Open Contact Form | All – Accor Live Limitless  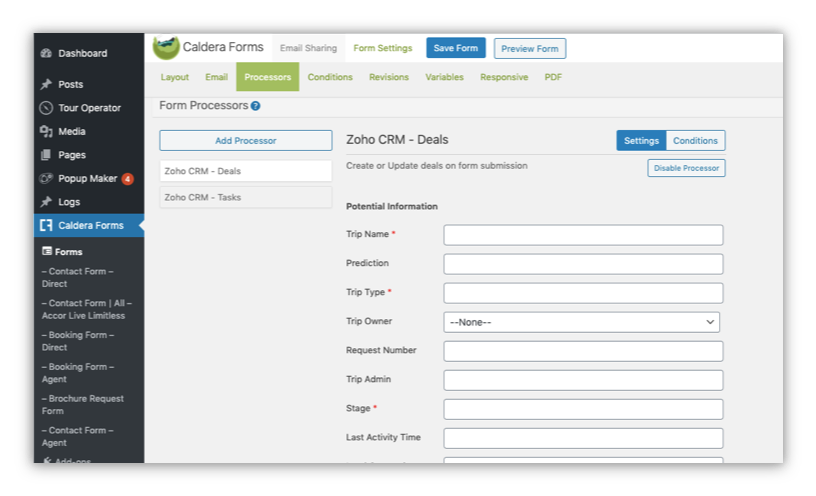tap(86, 309)
